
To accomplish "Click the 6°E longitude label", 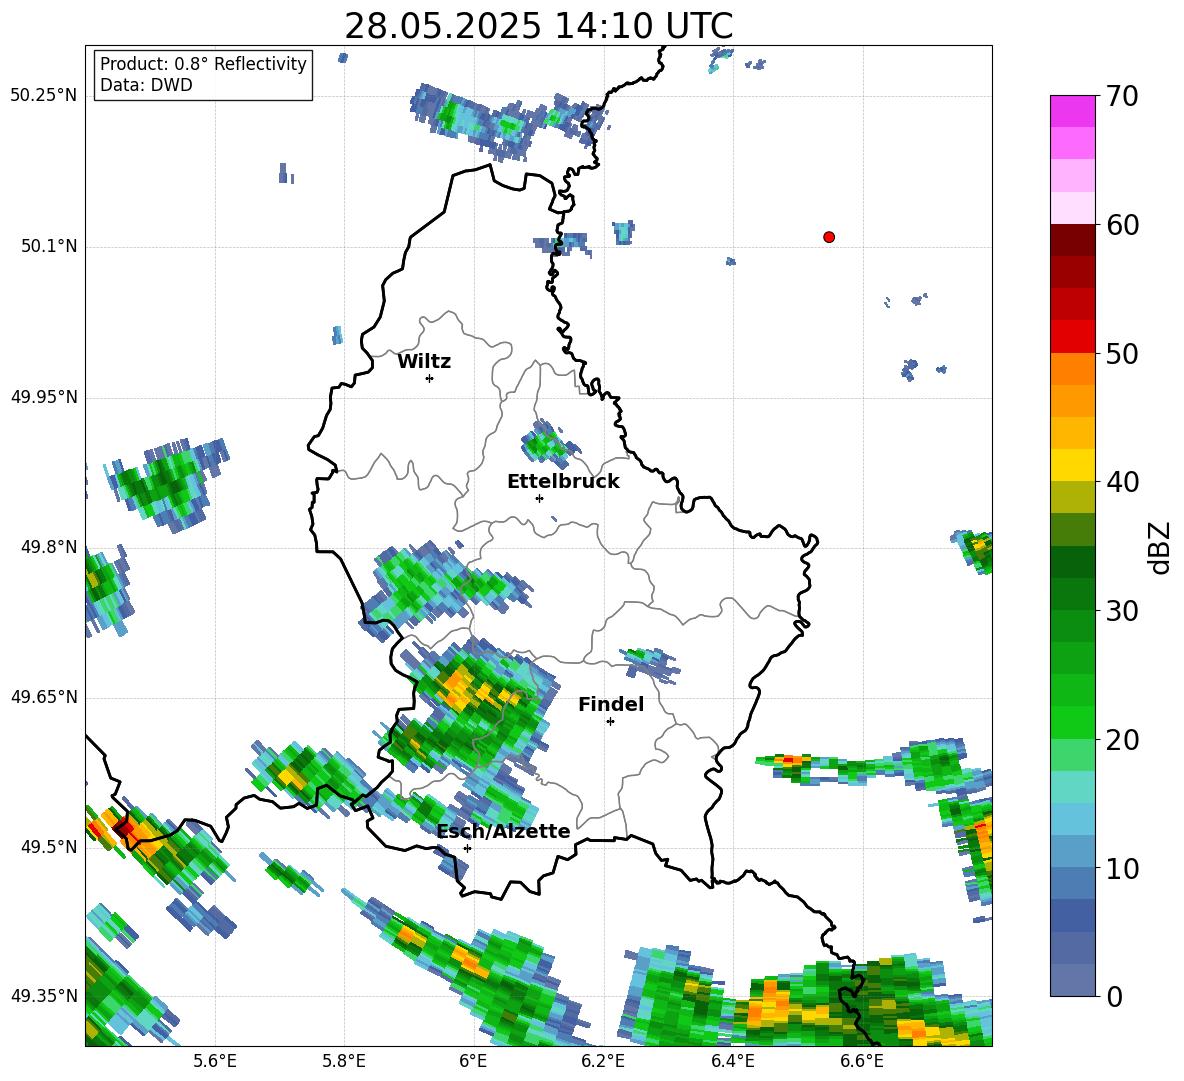I will tap(473, 1061).
